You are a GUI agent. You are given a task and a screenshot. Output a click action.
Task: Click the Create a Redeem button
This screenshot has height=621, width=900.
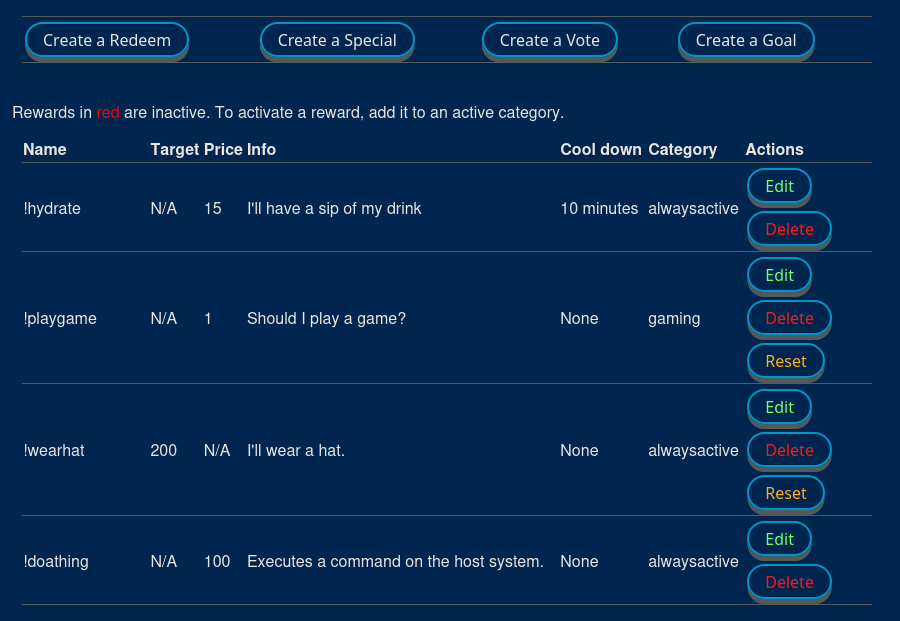pos(107,40)
